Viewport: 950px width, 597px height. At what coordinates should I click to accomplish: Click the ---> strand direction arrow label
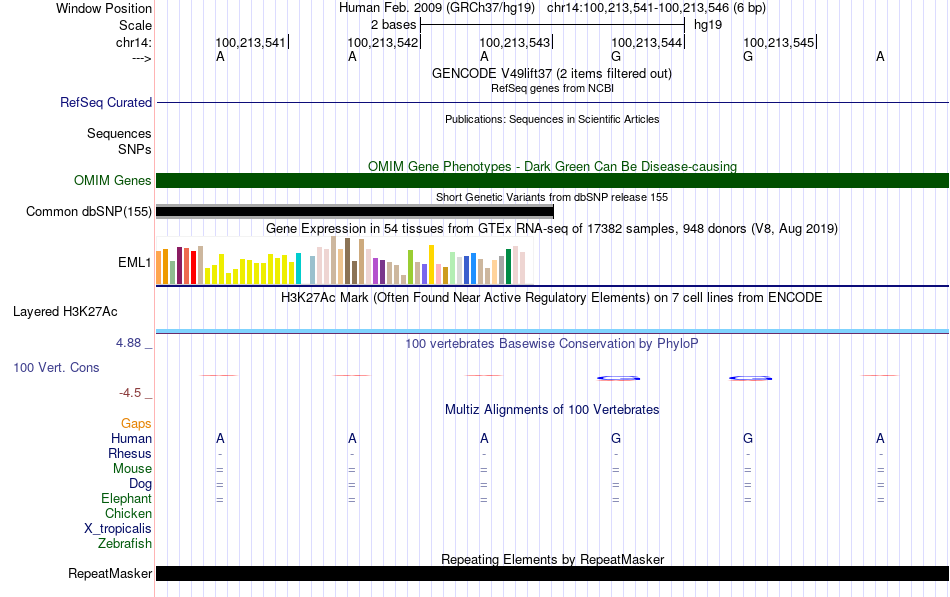tap(141, 58)
